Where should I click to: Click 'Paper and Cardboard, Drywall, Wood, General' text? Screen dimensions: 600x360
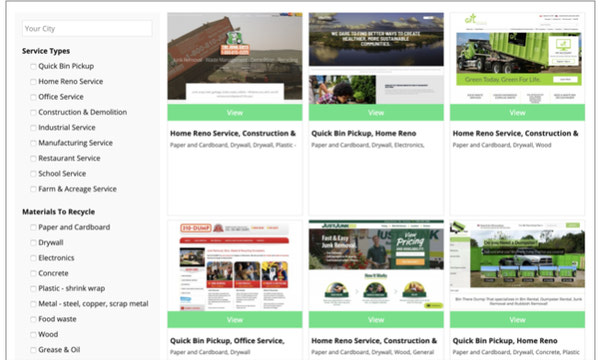pos(373,352)
